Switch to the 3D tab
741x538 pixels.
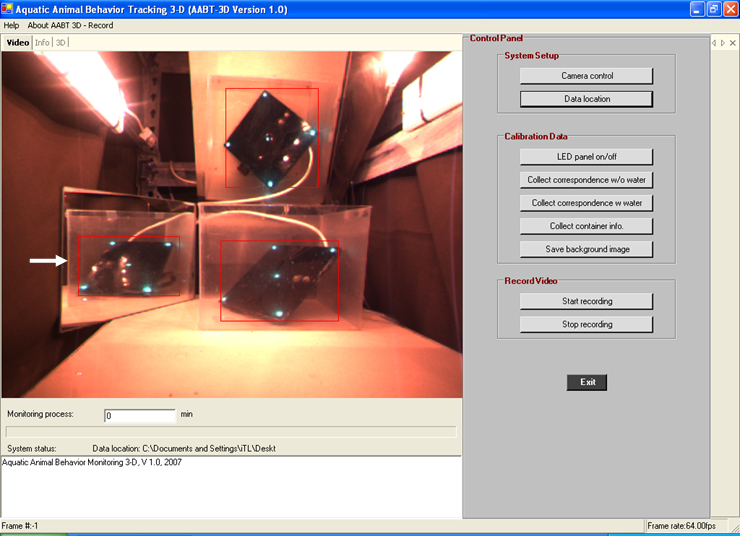[x=61, y=43]
